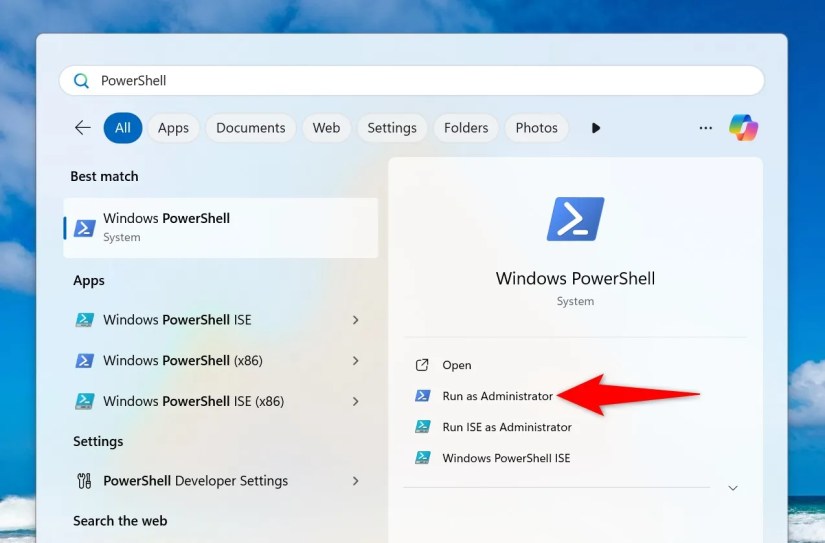Screen dimensions: 825x543
Task: Open Windows PowerShell ISE (x86) result
Action: (x=220, y=401)
